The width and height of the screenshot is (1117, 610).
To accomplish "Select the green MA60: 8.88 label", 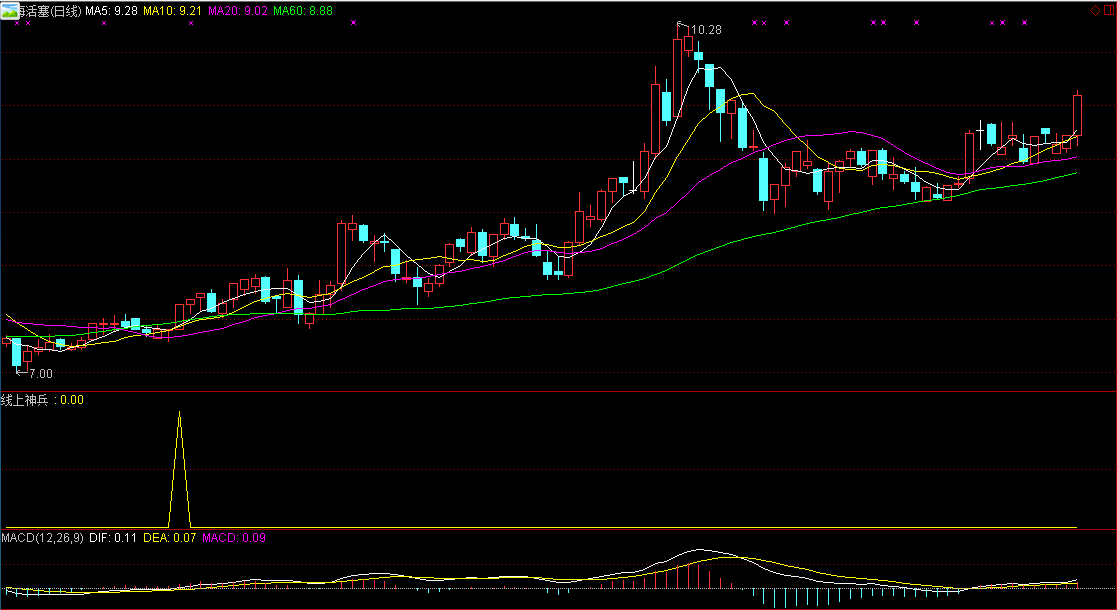I will [x=302, y=11].
